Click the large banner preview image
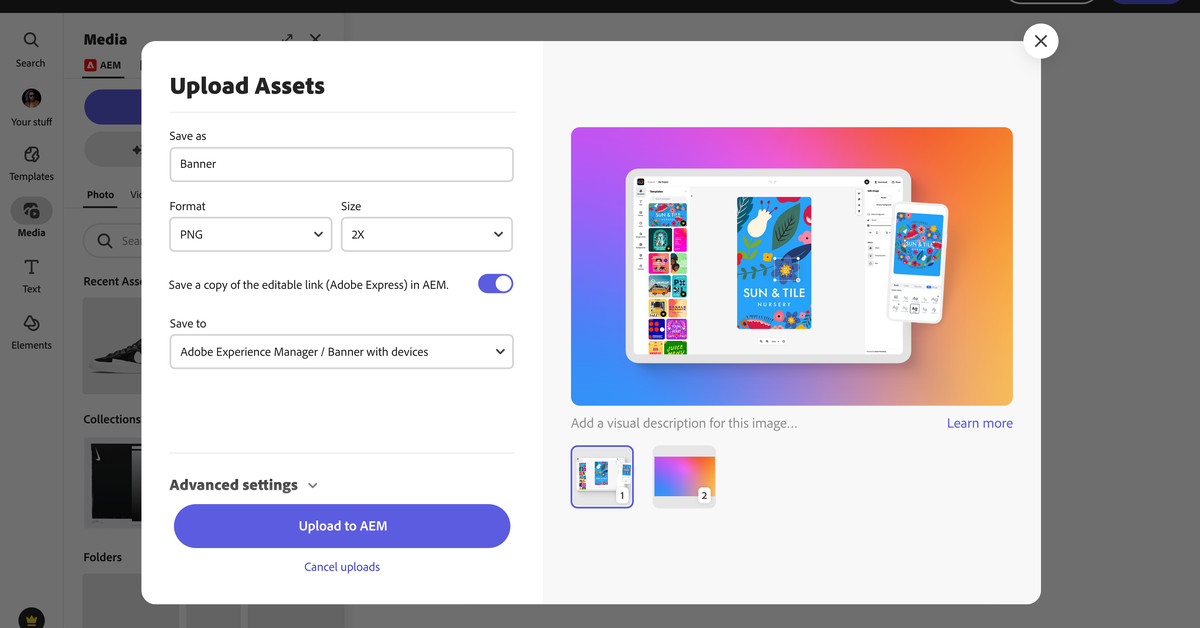Image resolution: width=1200 pixels, height=628 pixels. 792,266
